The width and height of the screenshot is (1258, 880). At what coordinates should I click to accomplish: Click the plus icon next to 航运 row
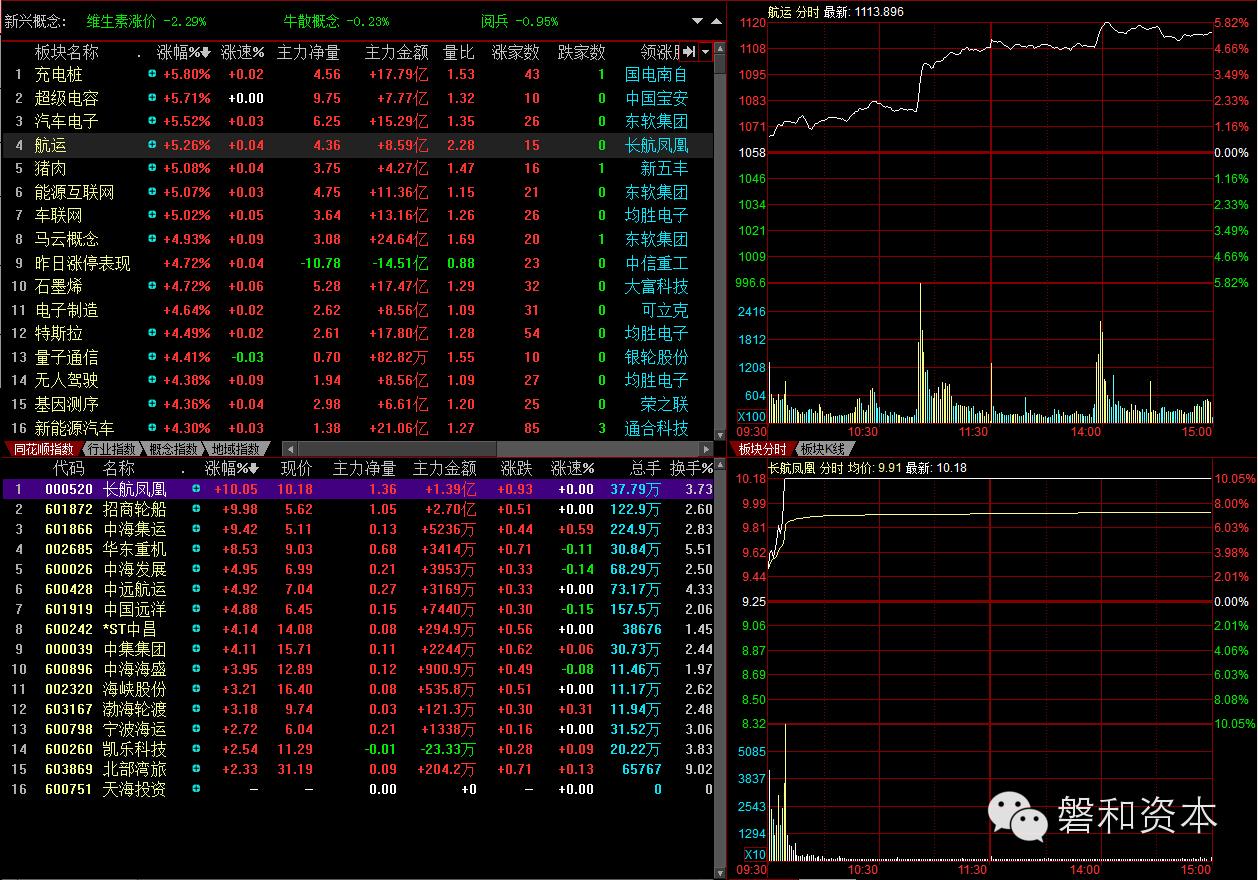(x=152, y=146)
